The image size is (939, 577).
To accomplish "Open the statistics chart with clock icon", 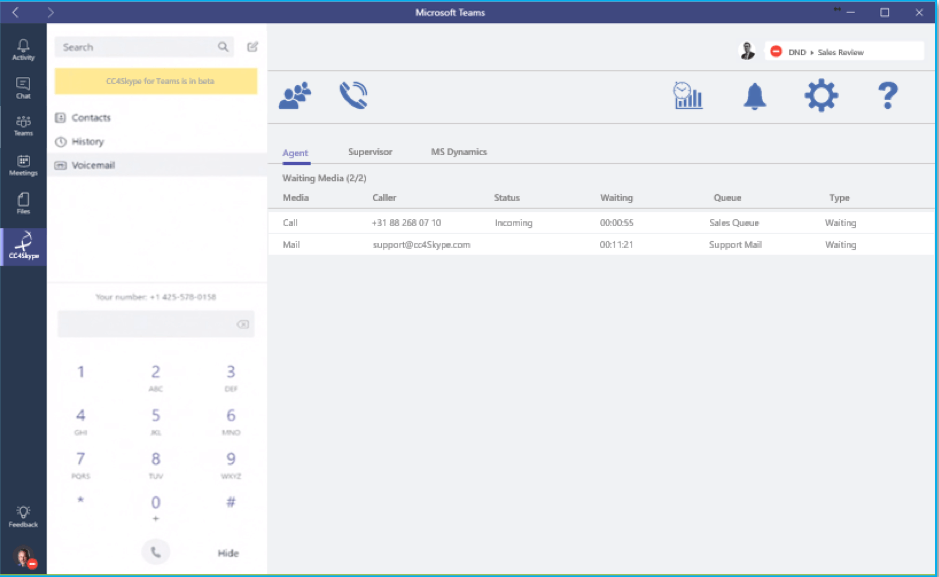I will point(687,96).
